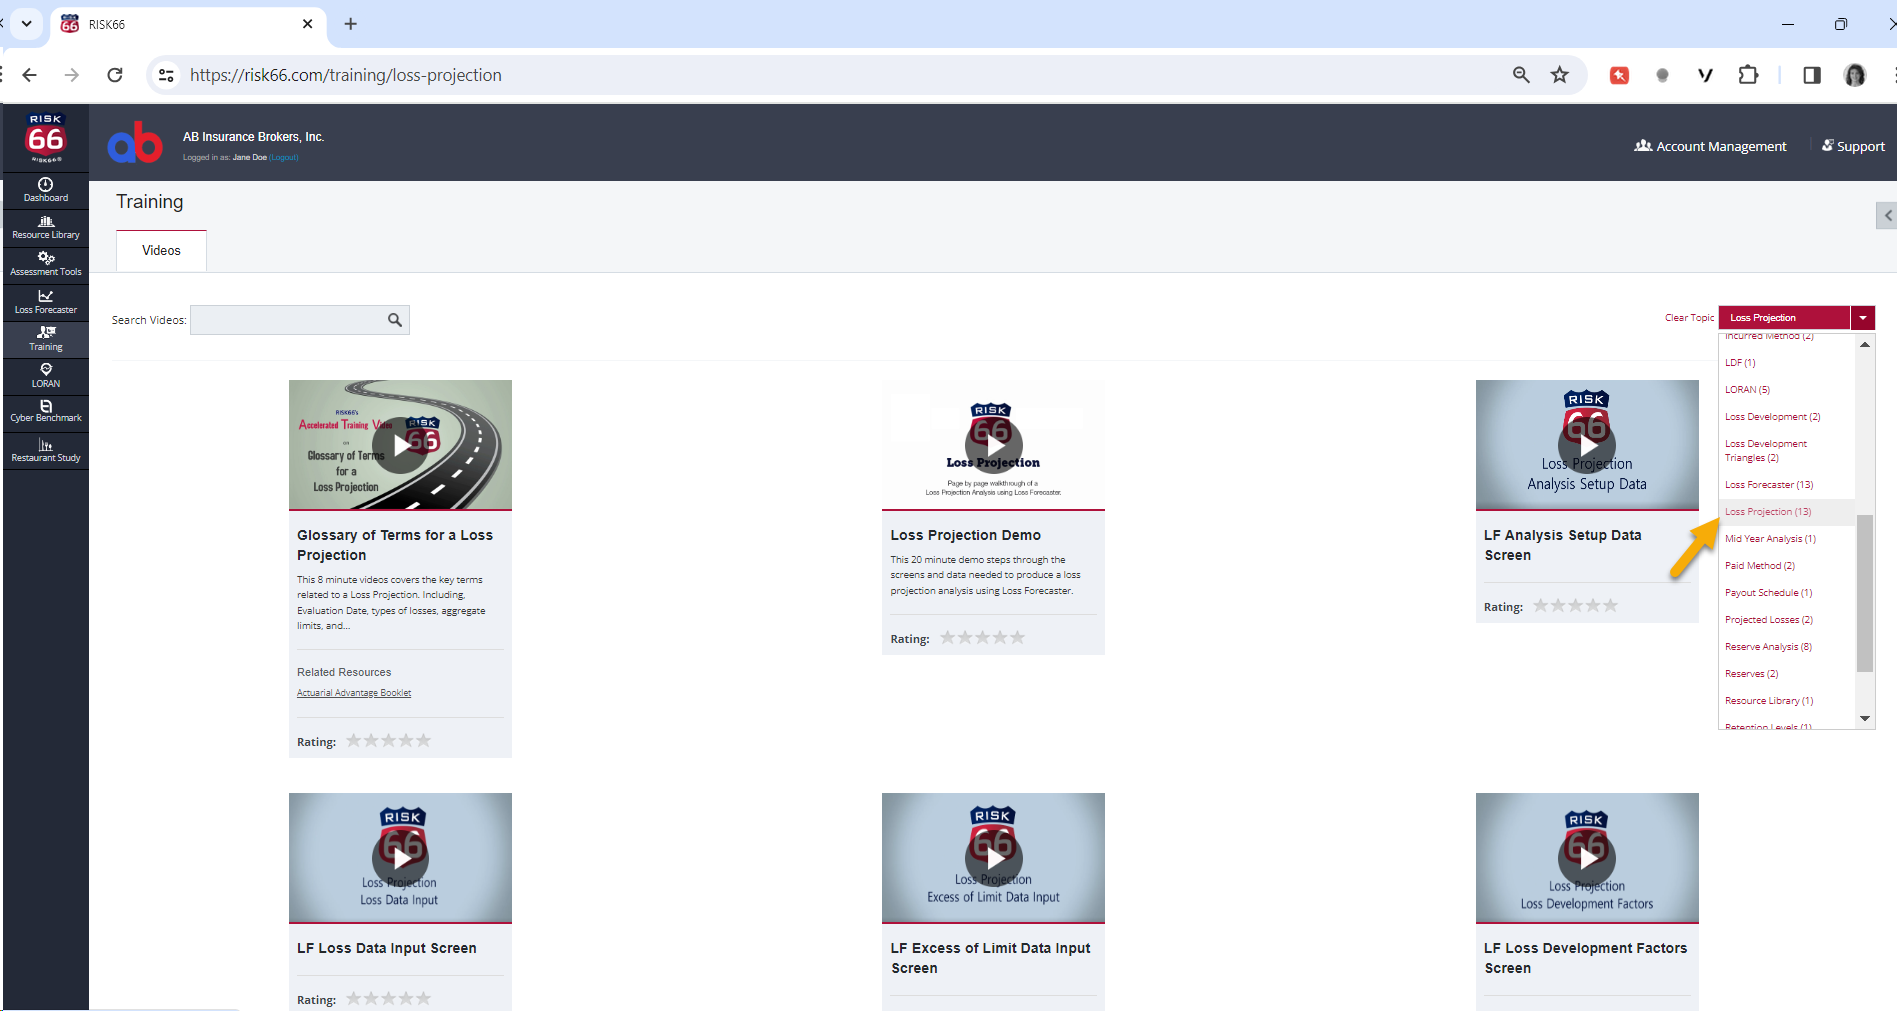Play the Loss Projection Demo video
This screenshot has width=1897, height=1011.
tap(993, 445)
